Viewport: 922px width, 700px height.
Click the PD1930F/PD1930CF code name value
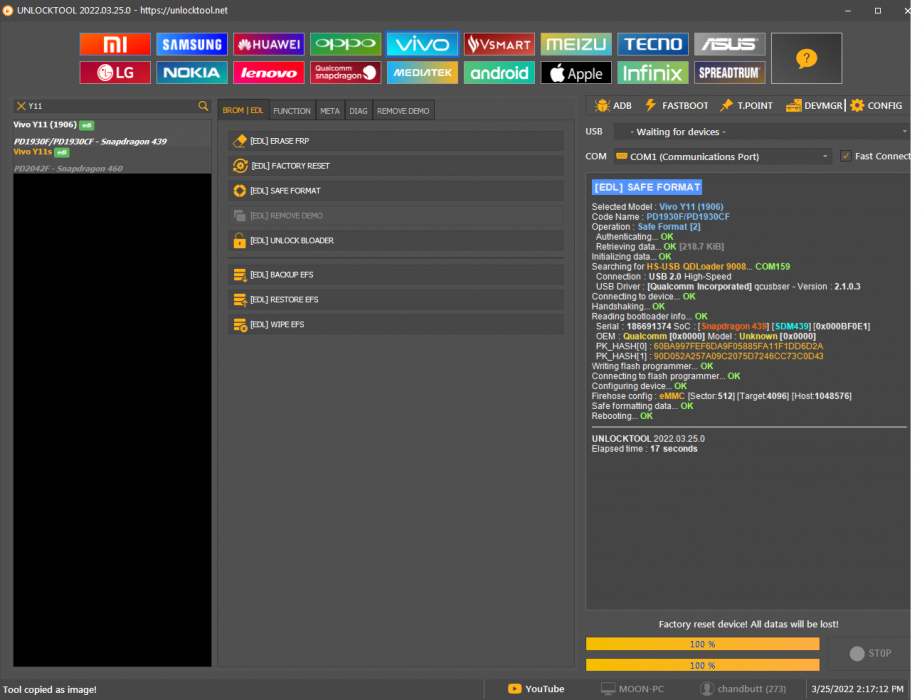(x=688, y=216)
